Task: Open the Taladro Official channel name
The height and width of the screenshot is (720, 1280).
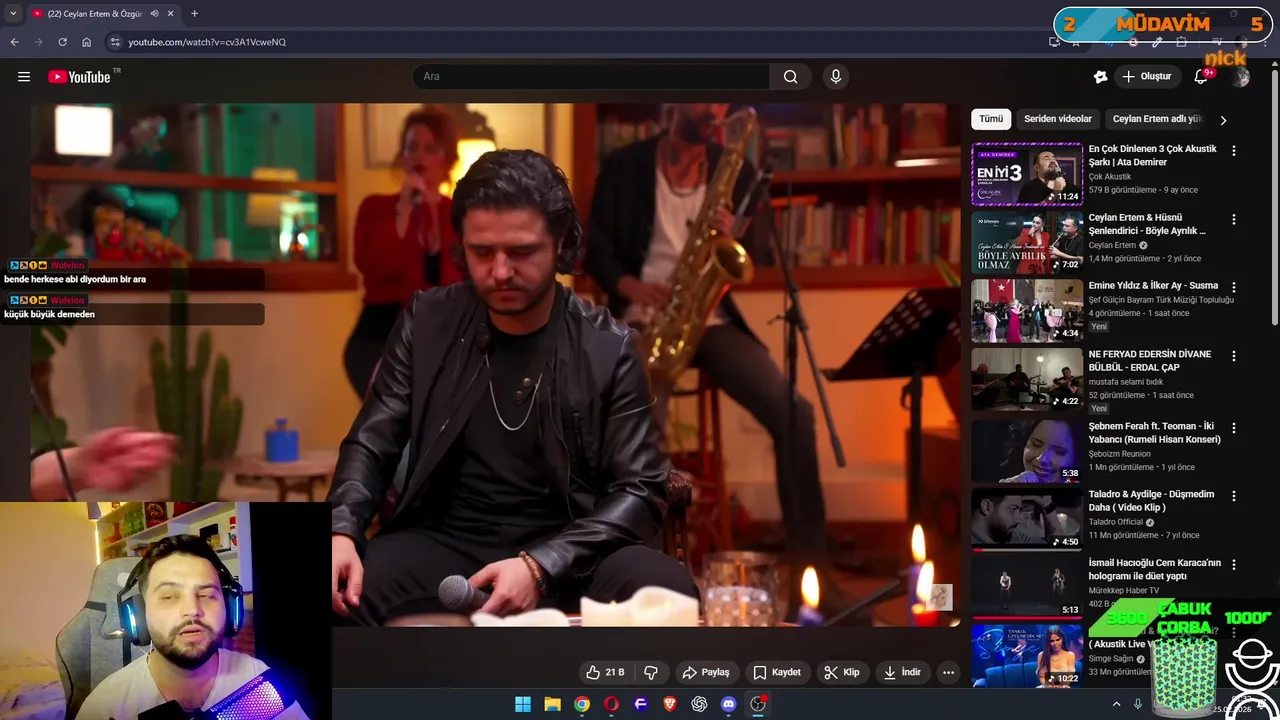Action: (1116, 522)
